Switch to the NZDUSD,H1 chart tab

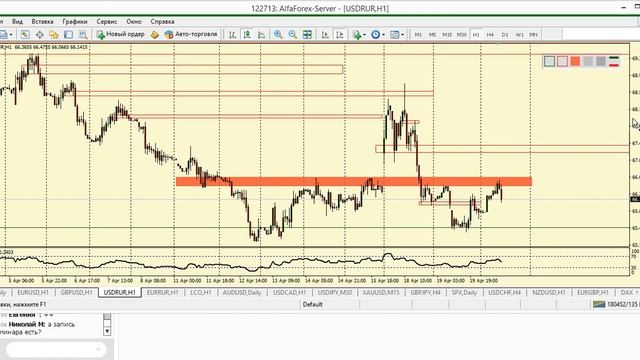549,293
